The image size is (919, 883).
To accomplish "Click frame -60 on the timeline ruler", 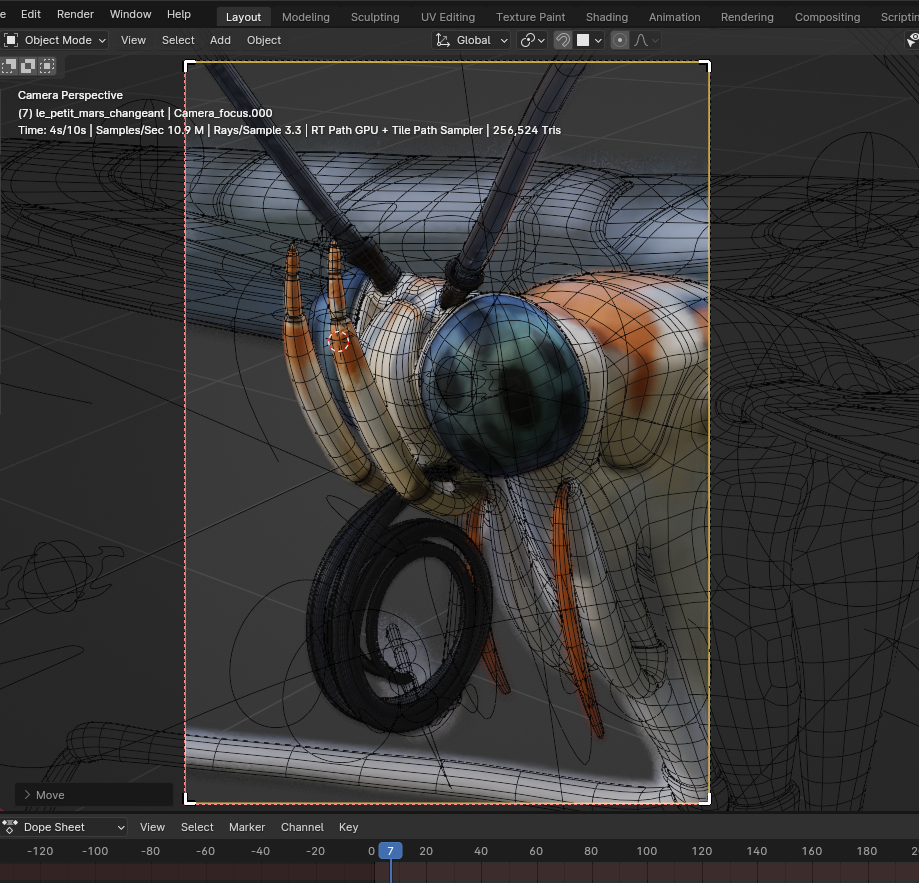I will pos(205,851).
